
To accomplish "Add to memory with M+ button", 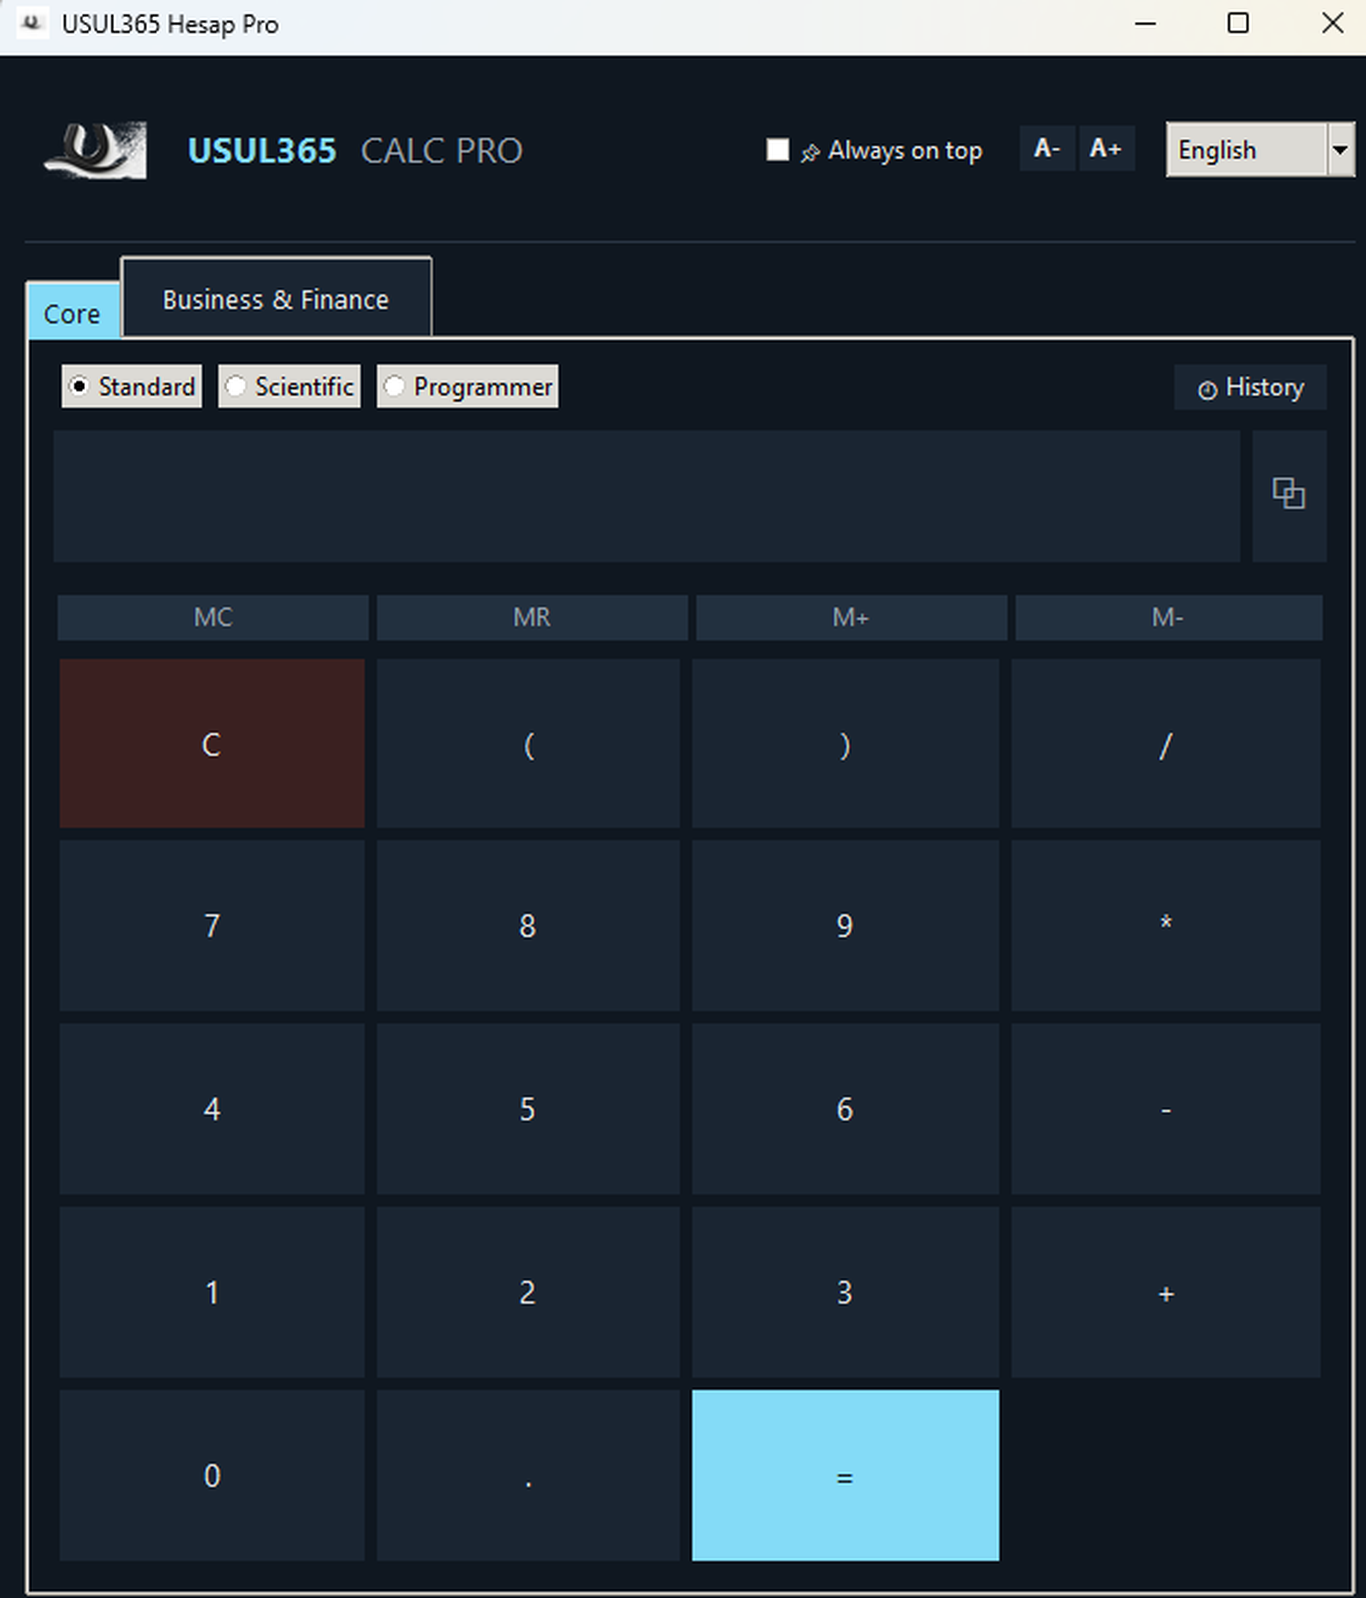I will (x=851, y=617).
